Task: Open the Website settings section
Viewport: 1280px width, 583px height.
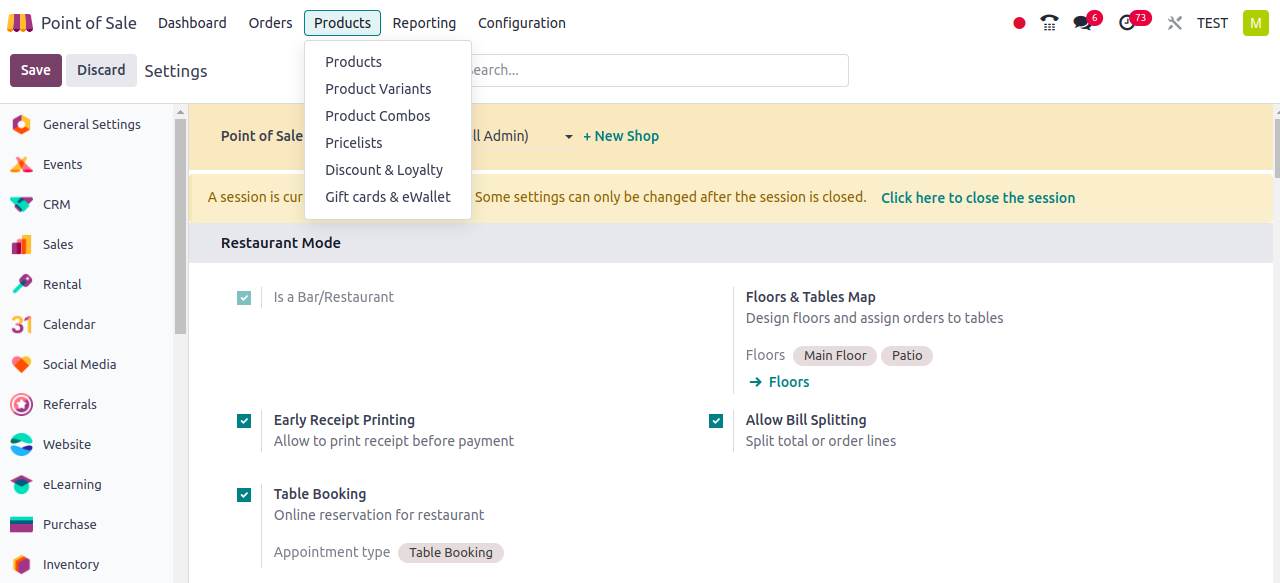Action: (87, 445)
